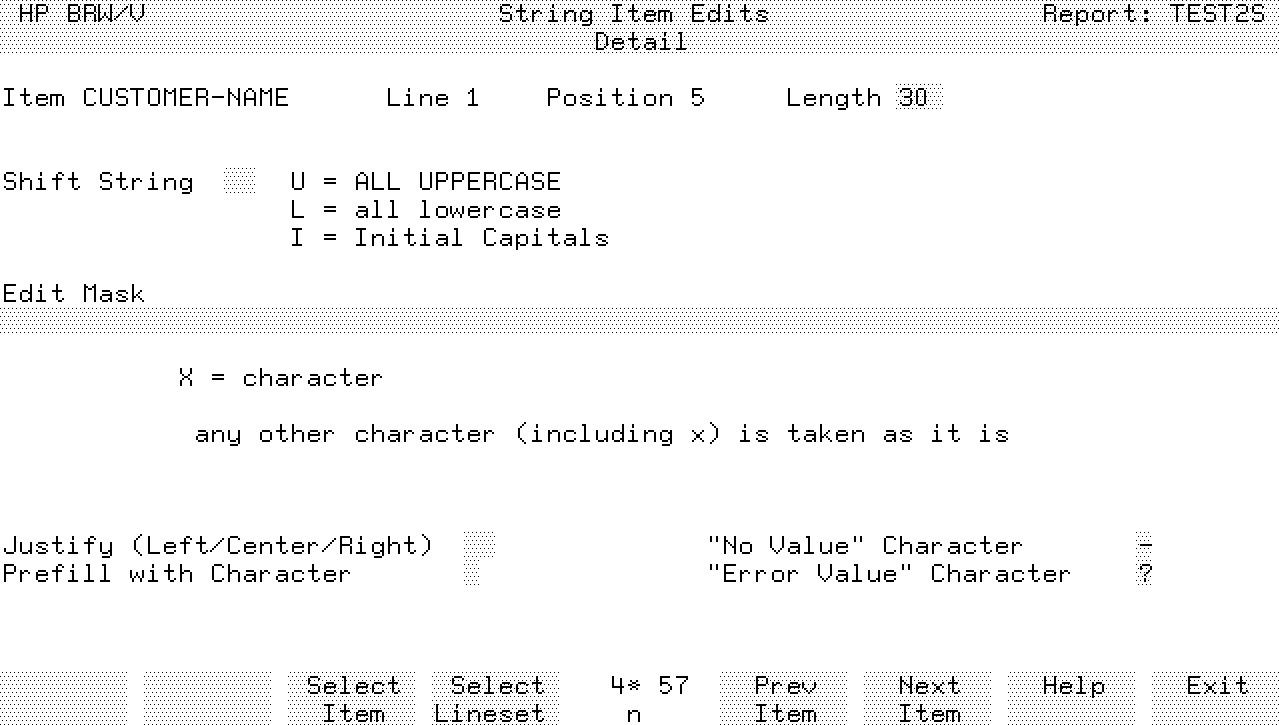Focus the Shift String input field
The width and height of the screenshot is (1279, 725).
240,182
